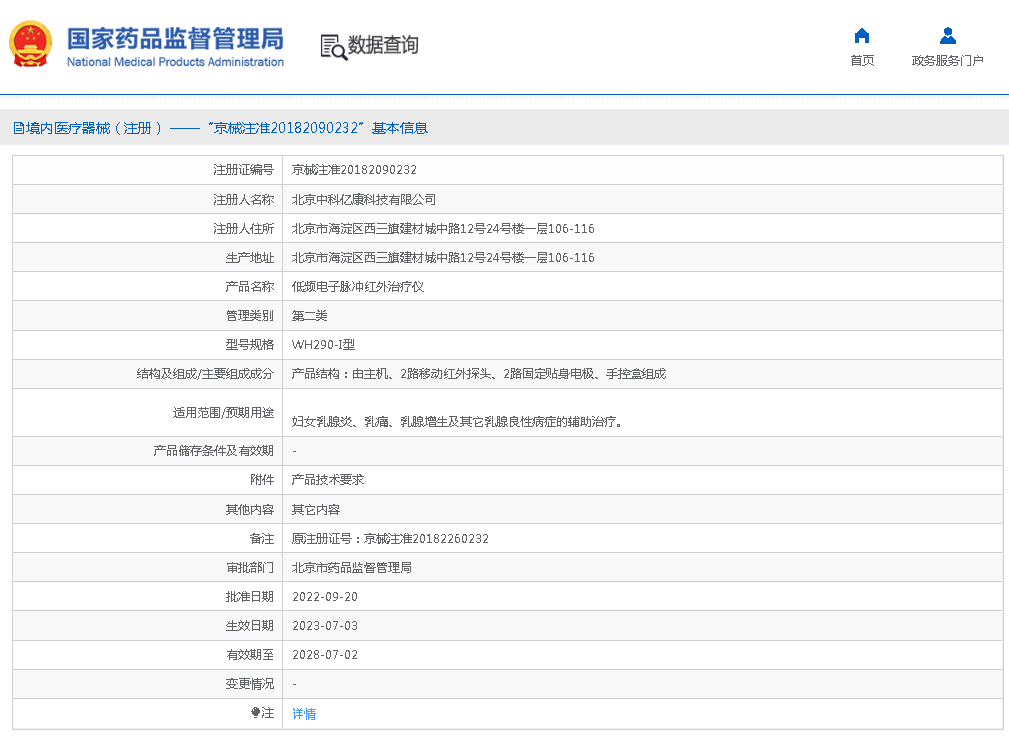Open the 产品技术要求 attachment entry
This screenshot has height=736, width=1009.
(x=328, y=480)
